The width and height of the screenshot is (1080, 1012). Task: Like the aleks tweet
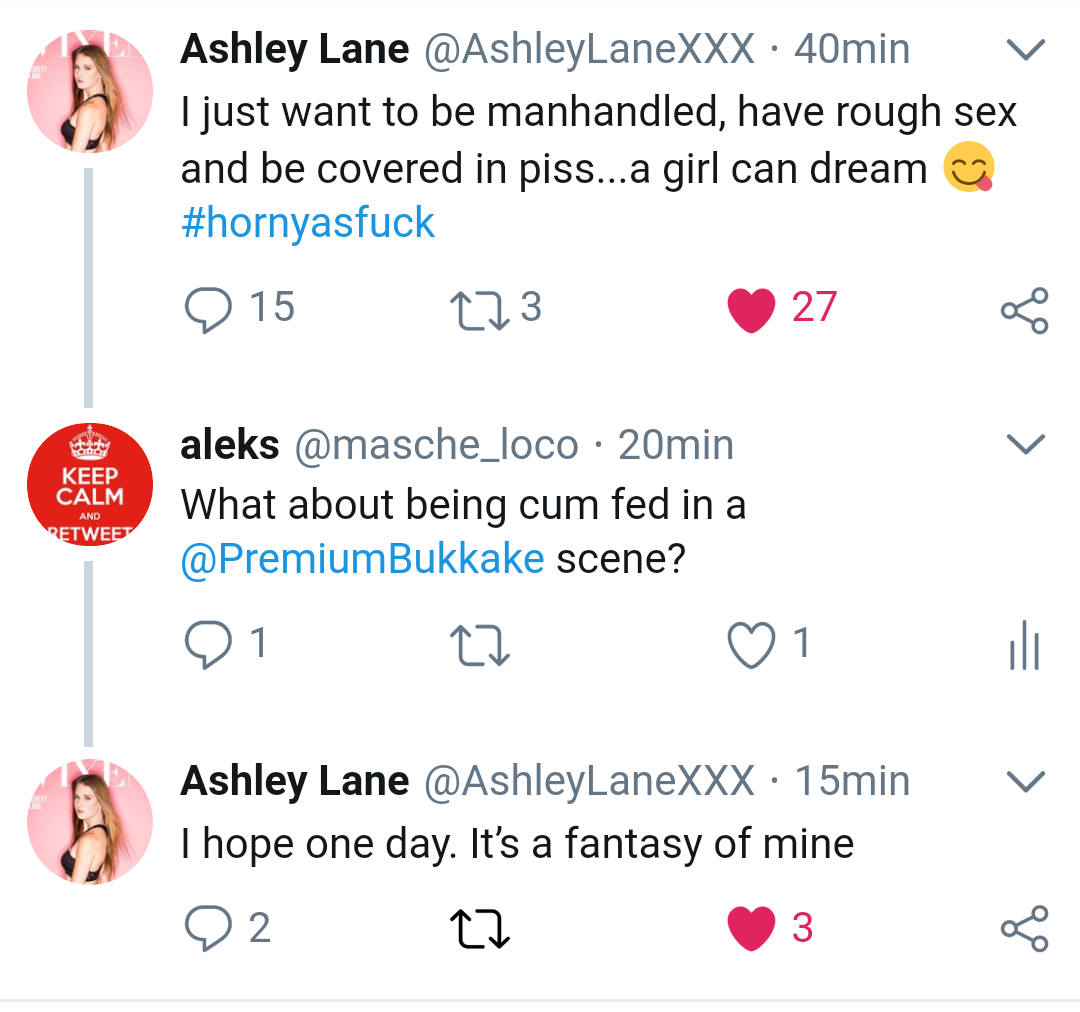[751, 645]
